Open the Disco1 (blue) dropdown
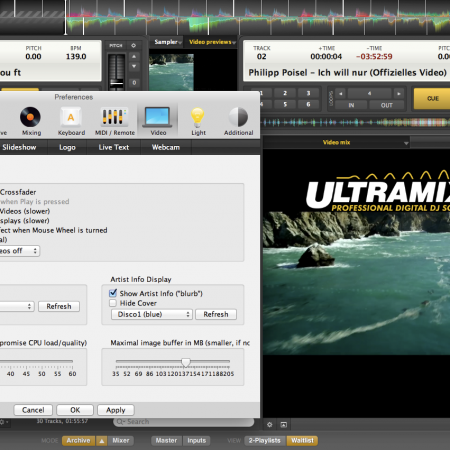This screenshot has height=450, width=450. click(x=152, y=314)
